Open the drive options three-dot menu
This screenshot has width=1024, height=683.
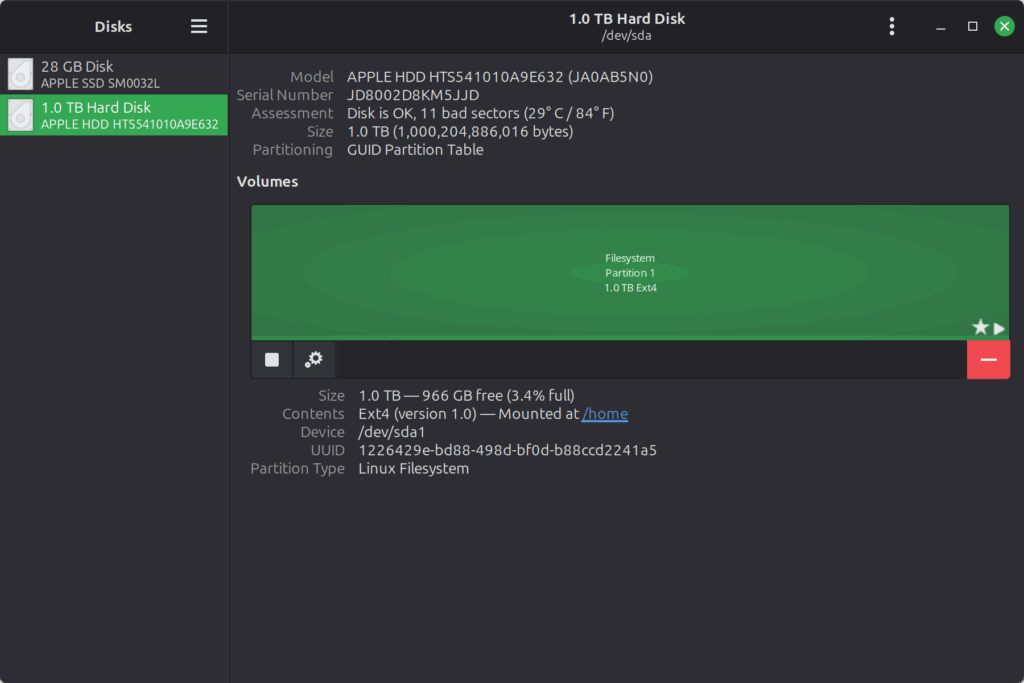coord(891,27)
